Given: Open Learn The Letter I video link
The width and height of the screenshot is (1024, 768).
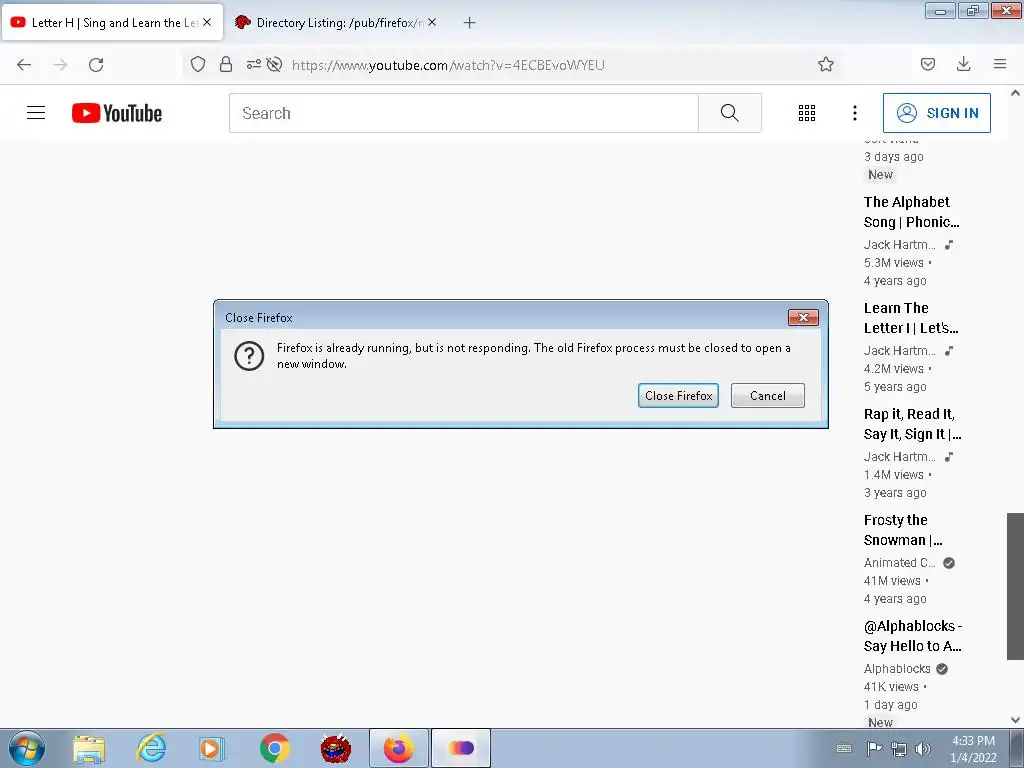Looking at the screenshot, I should click(910, 318).
